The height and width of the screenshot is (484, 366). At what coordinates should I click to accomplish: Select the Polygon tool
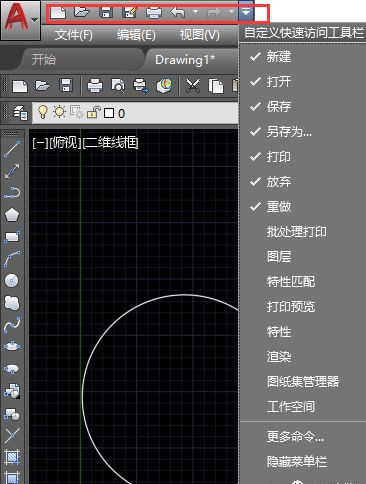click(x=12, y=215)
